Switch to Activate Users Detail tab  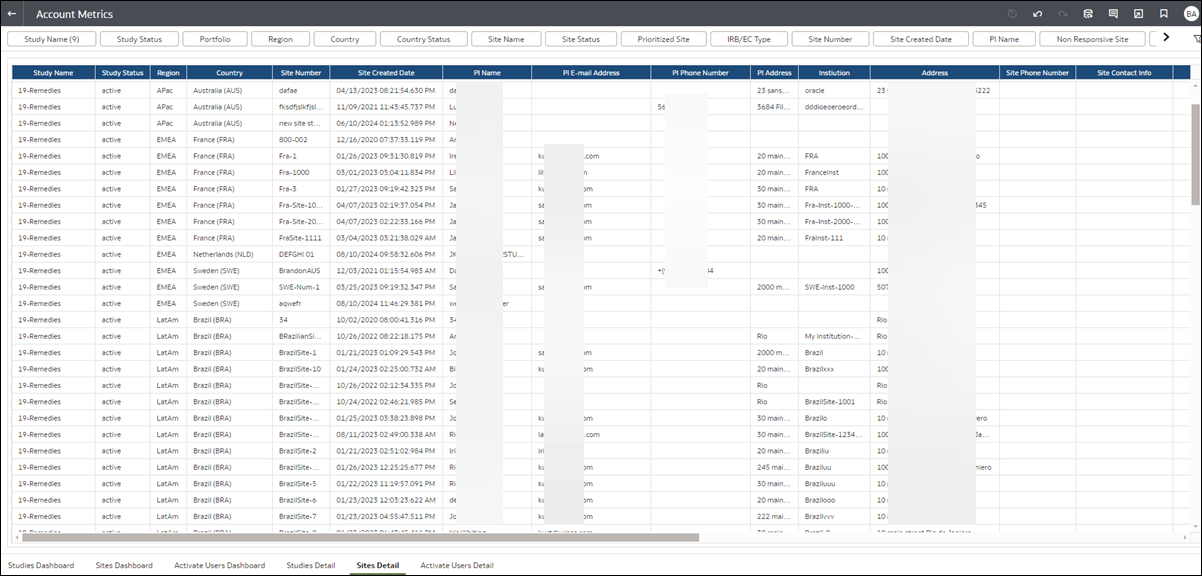tap(457, 565)
